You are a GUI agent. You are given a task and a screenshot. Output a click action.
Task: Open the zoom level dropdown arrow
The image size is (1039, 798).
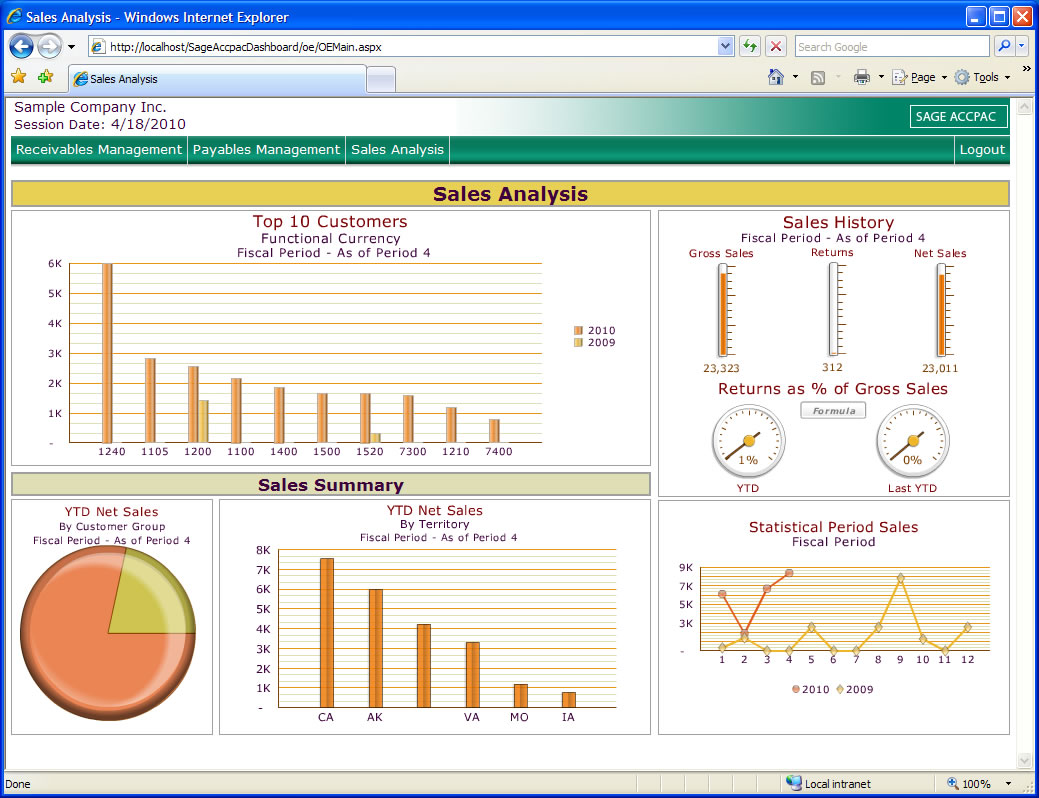click(1008, 784)
